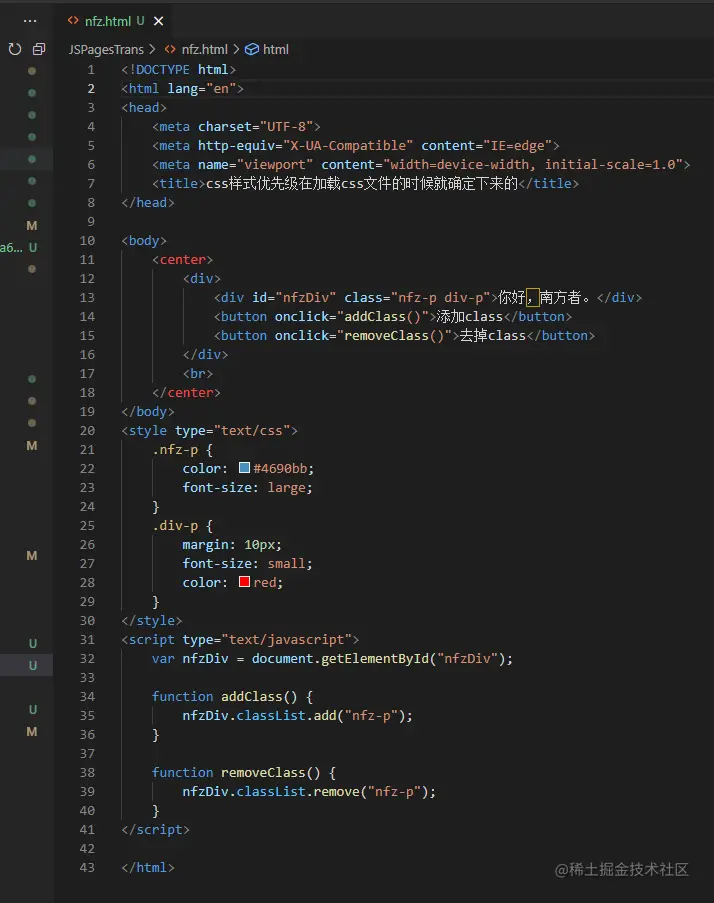This screenshot has height=903, width=714.
Task: Click 'small' font-size value on line 27
Action: [x=286, y=564]
